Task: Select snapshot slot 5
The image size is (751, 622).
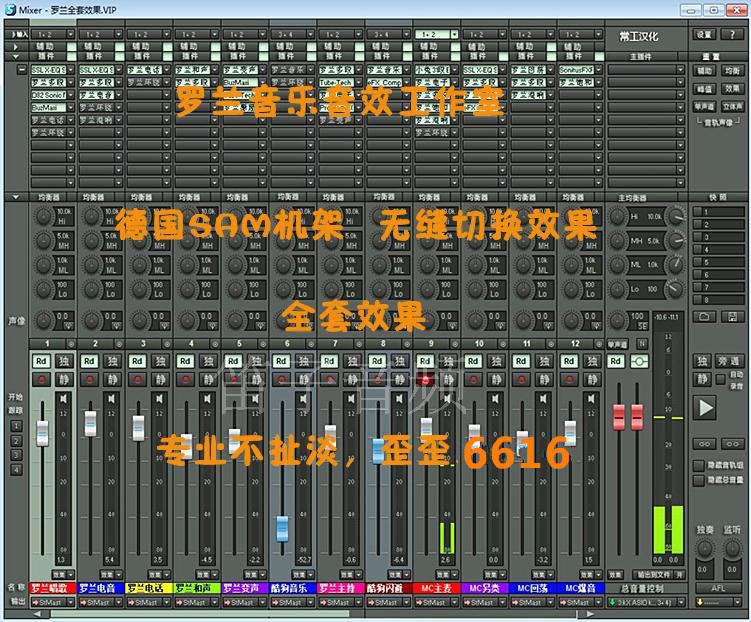Action: pyautogui.click(x=718, y=262)
